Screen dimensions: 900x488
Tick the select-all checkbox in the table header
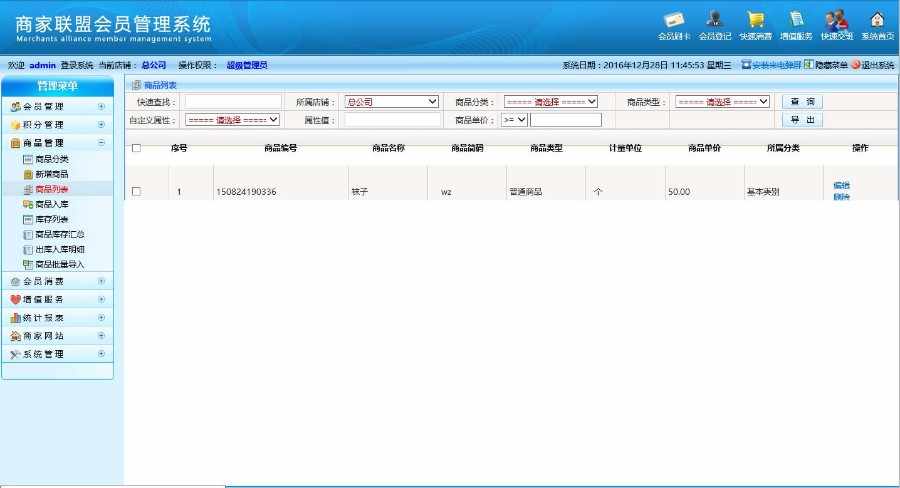tap(136, 148)
